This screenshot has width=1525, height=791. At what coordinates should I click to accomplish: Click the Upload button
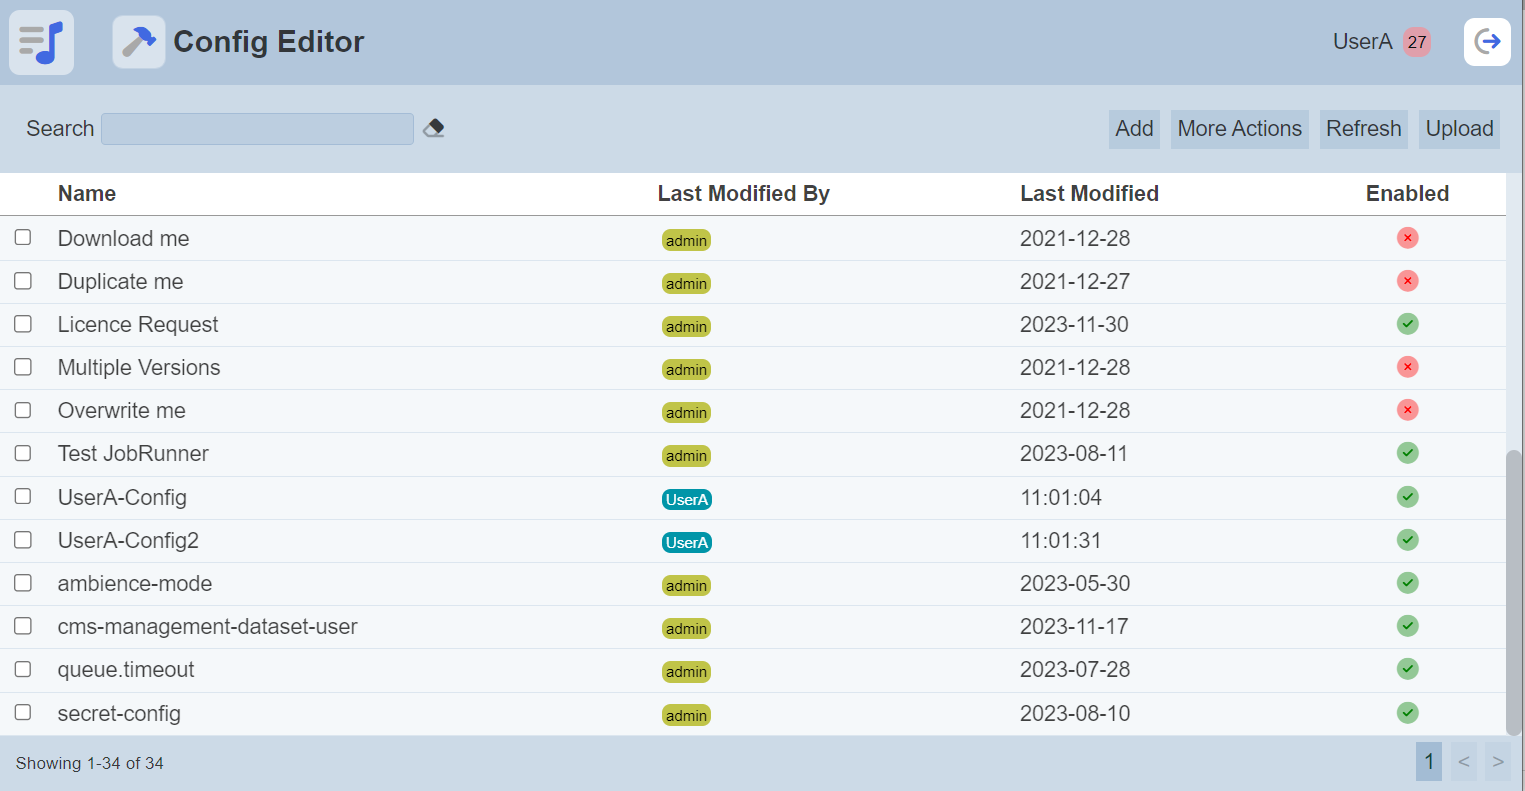tap(1459, 129)
